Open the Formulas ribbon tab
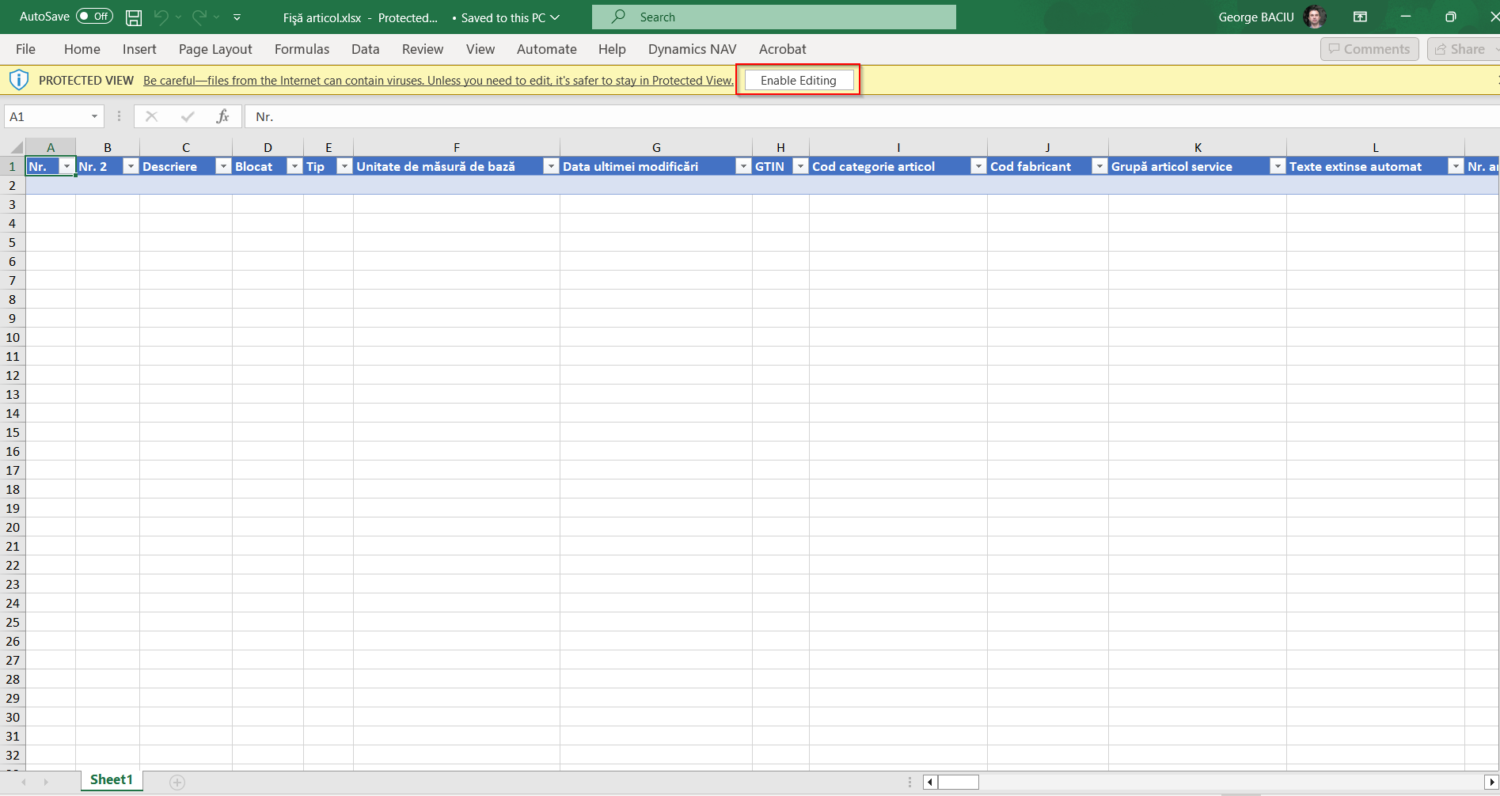The width and height of the screenshot is (1500, 796). pos(301,48)
